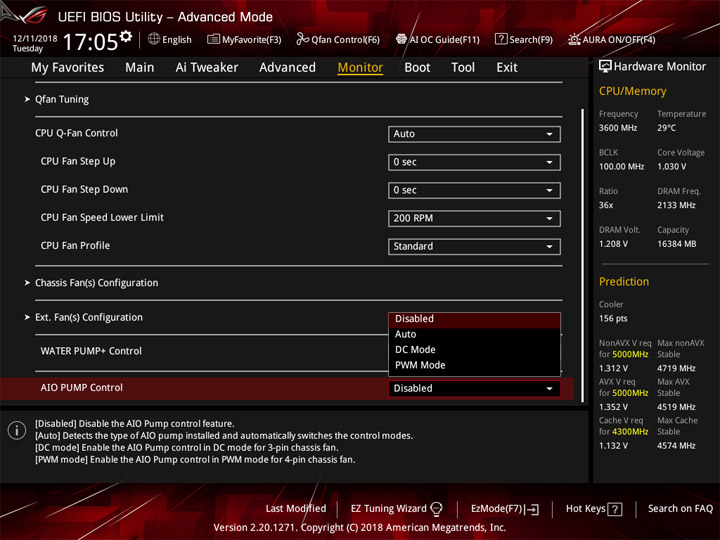Click the 4719 MHz Max nonAVX value
The width and height of the screenshot is (720, 540).
tap(676, 368)
